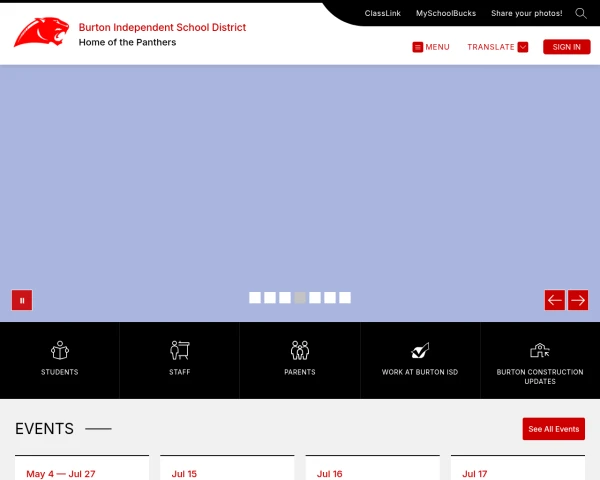Viewport: 600px width, 480px height.
Task: Open the Staff presenter icon
Action: (x=180, y=350)
